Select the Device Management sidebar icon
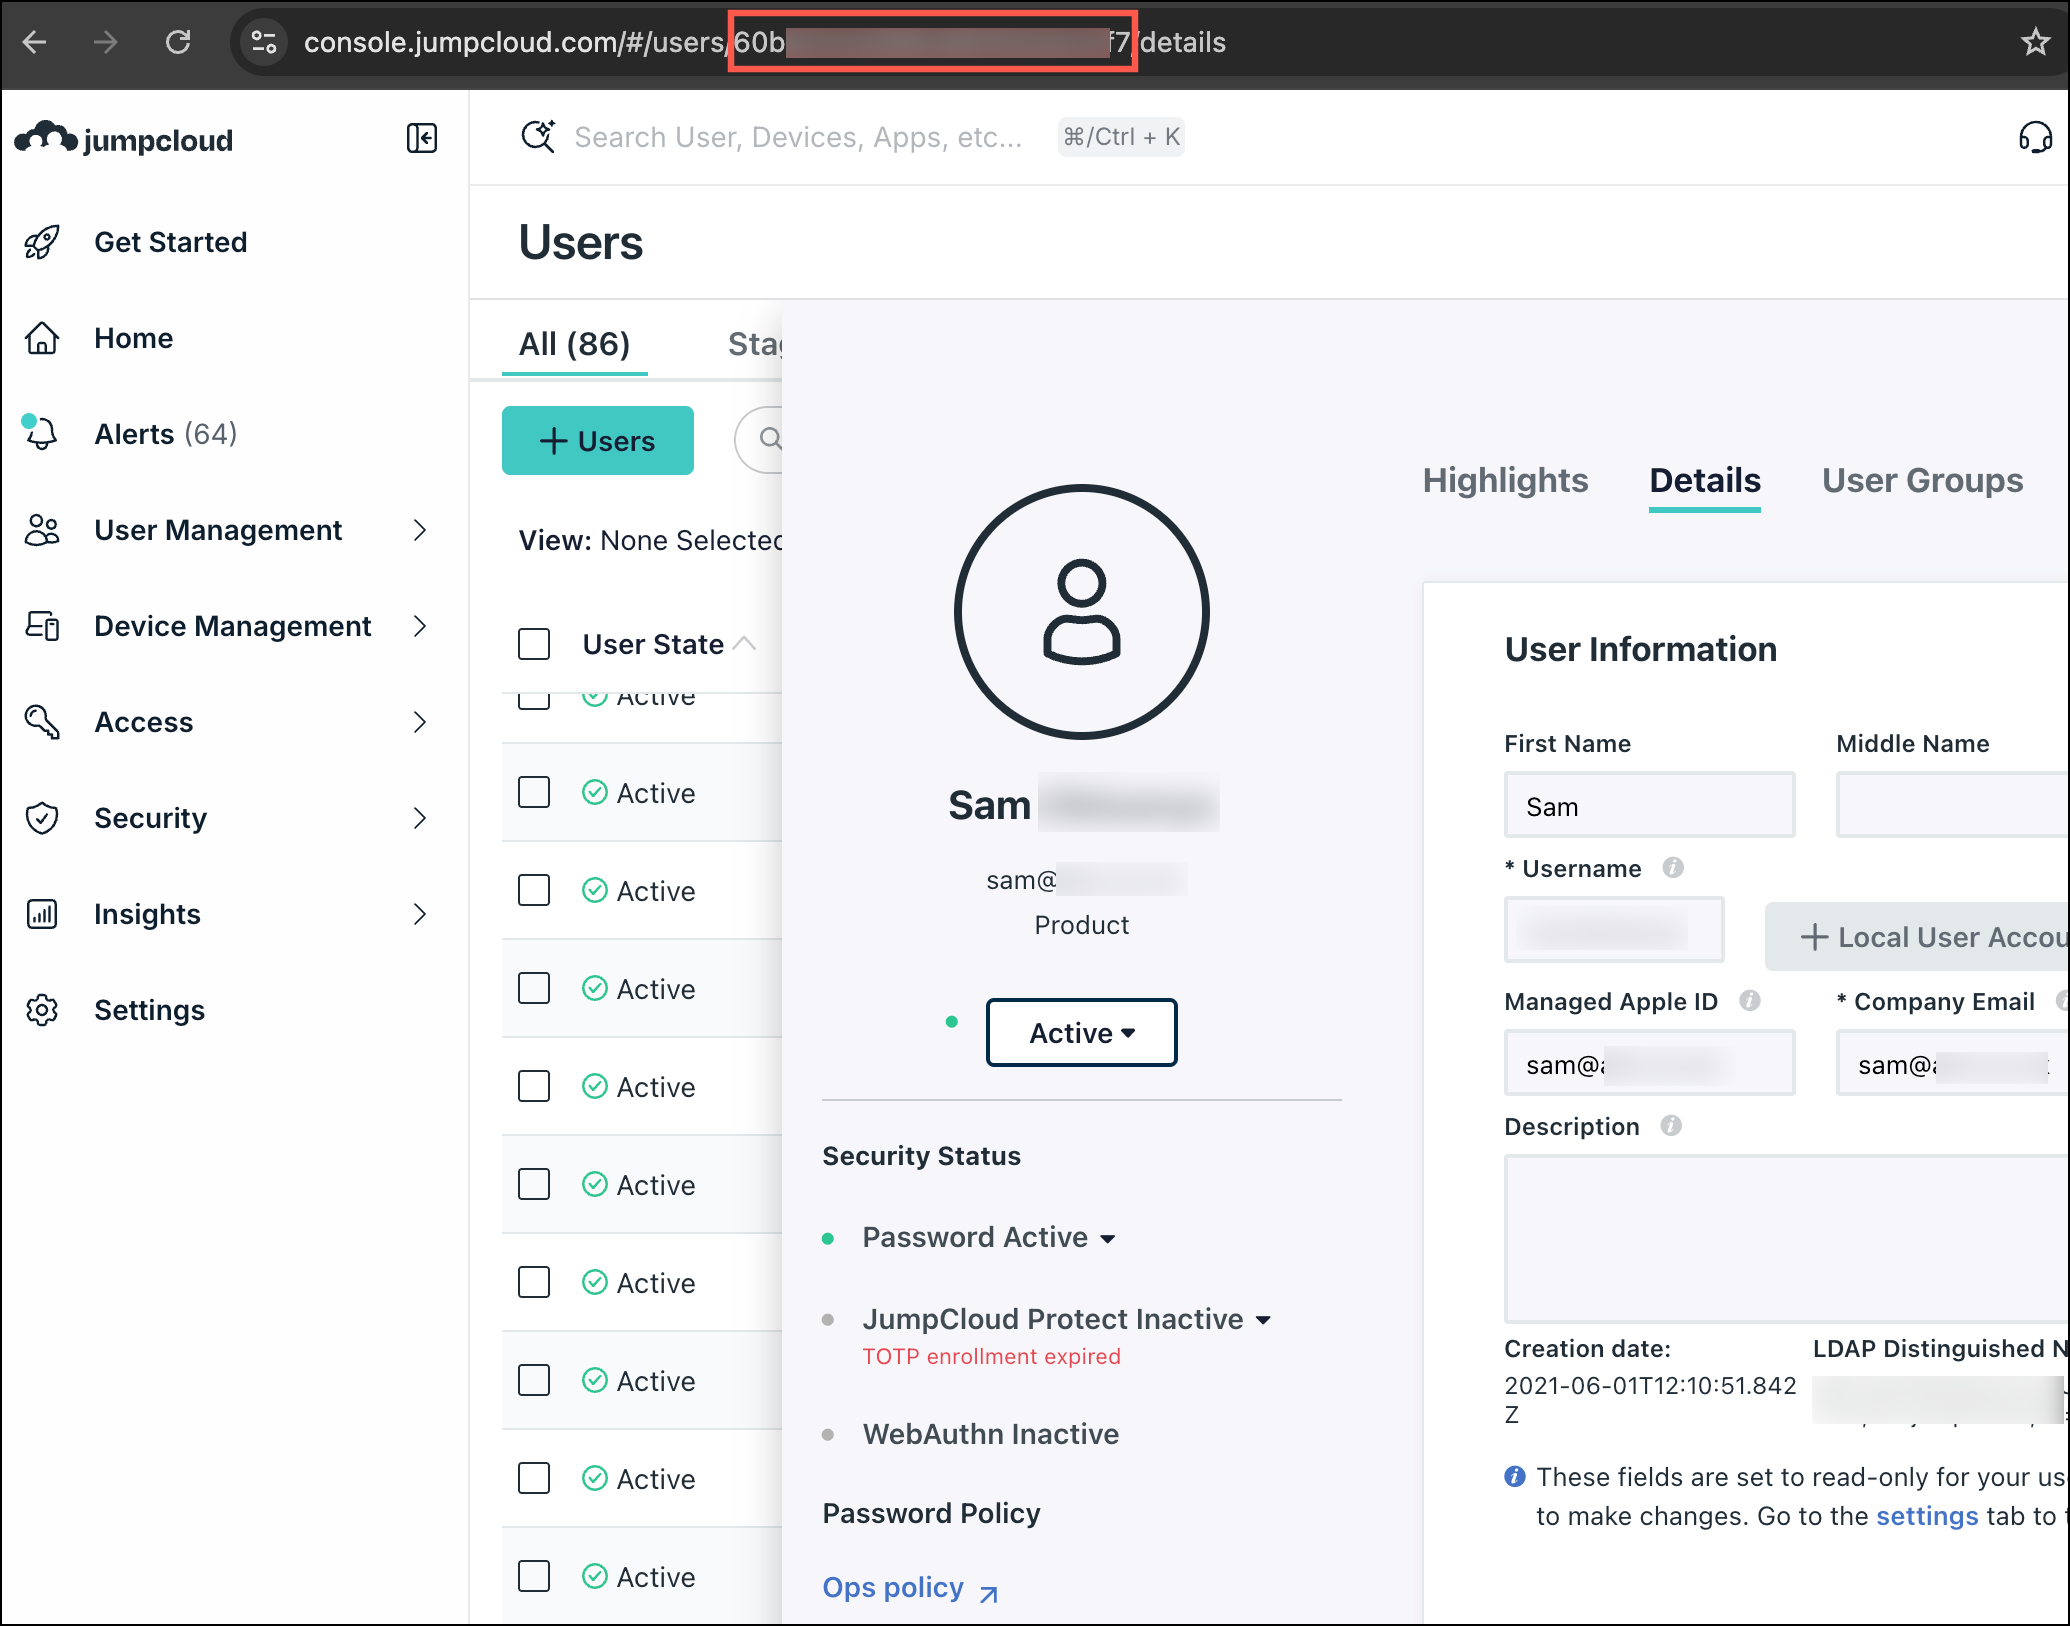The width and height of the screenshot is (2070, 1626). (41, 626)
